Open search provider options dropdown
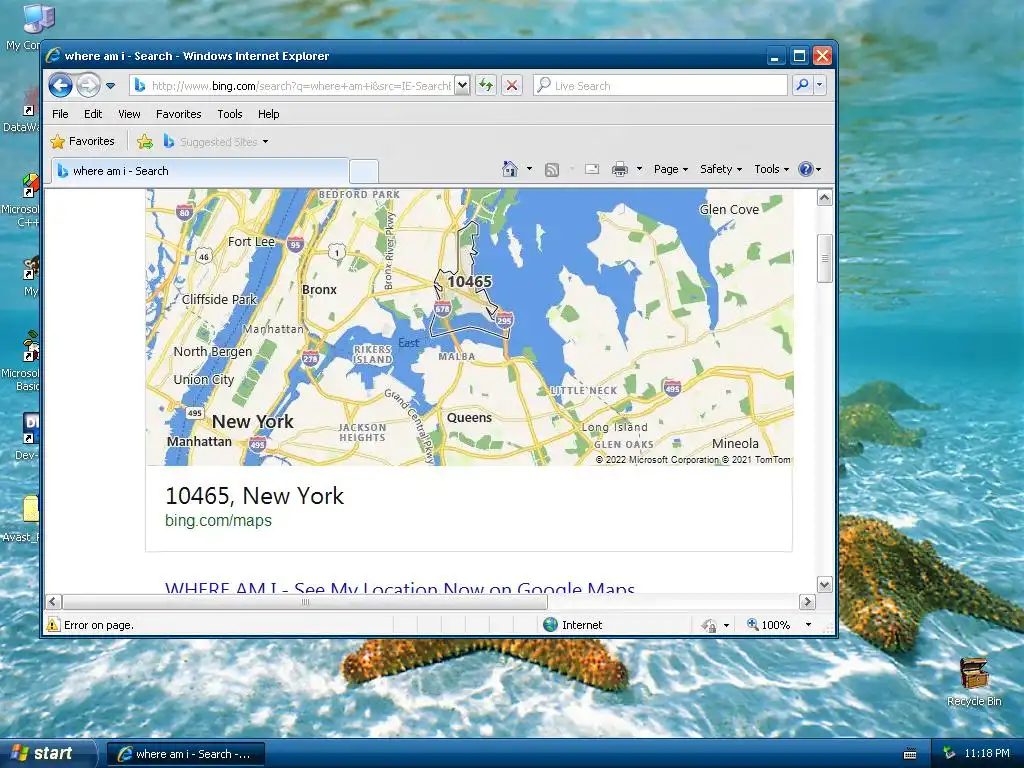The height and width of the screenshot is (768, 1024). tap(820, 86)
